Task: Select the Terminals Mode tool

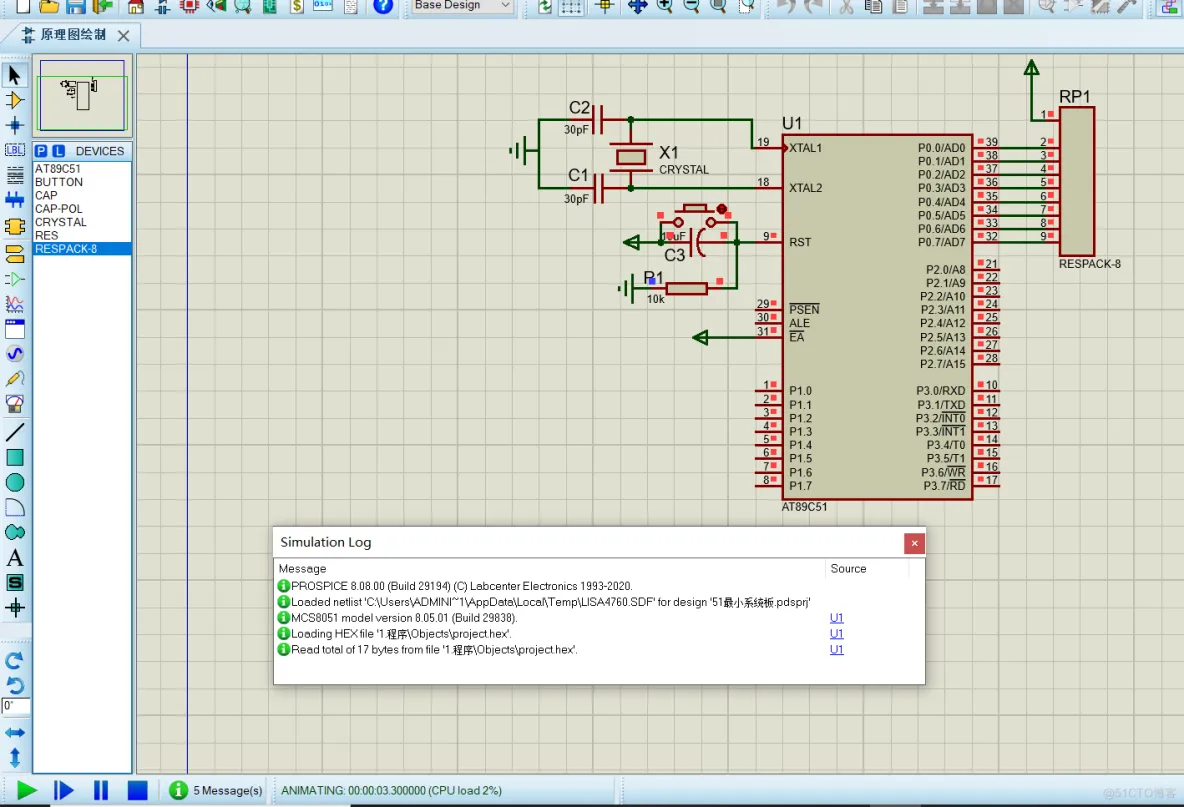Action: [x=14, y=254]
